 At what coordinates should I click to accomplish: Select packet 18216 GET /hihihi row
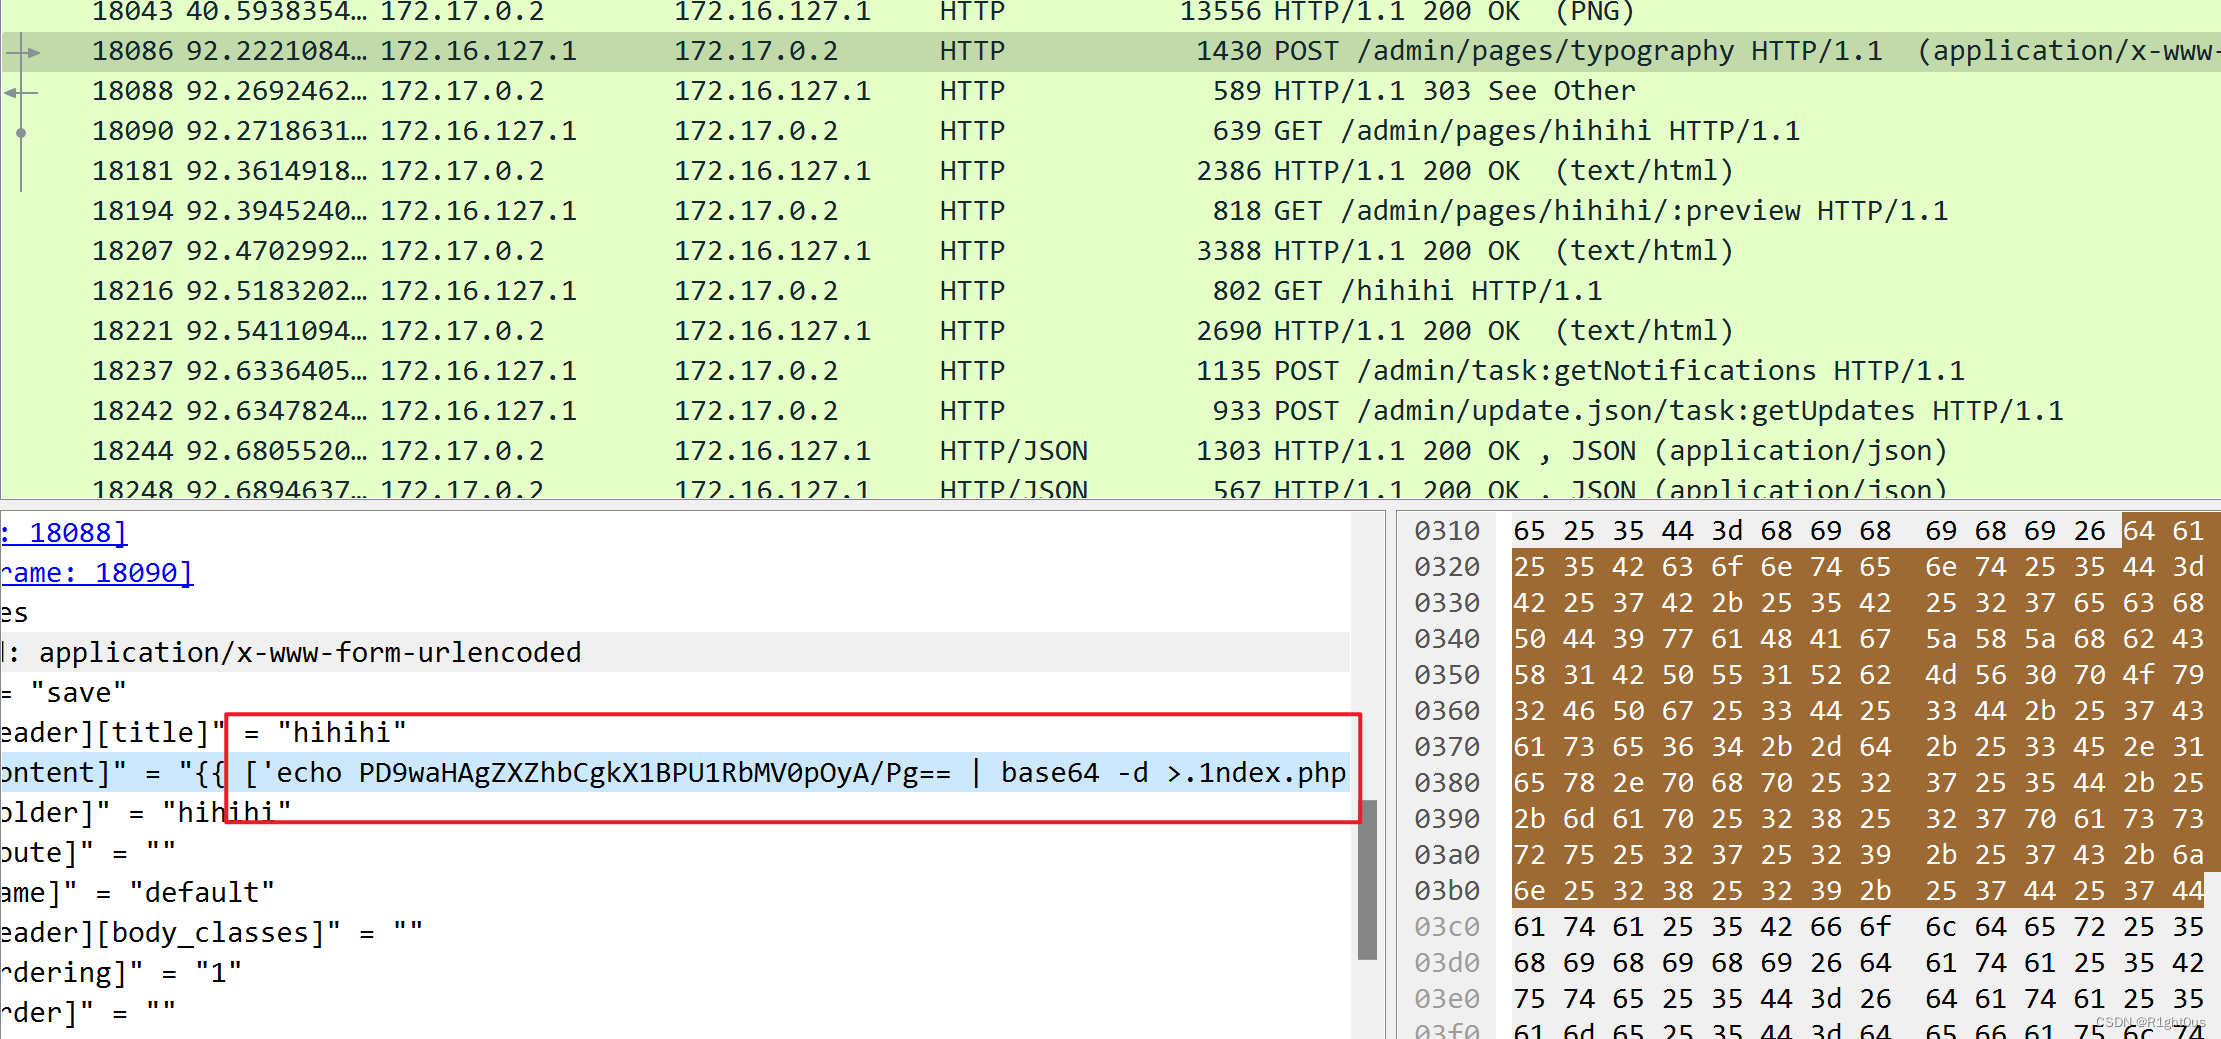point(1110,291)
